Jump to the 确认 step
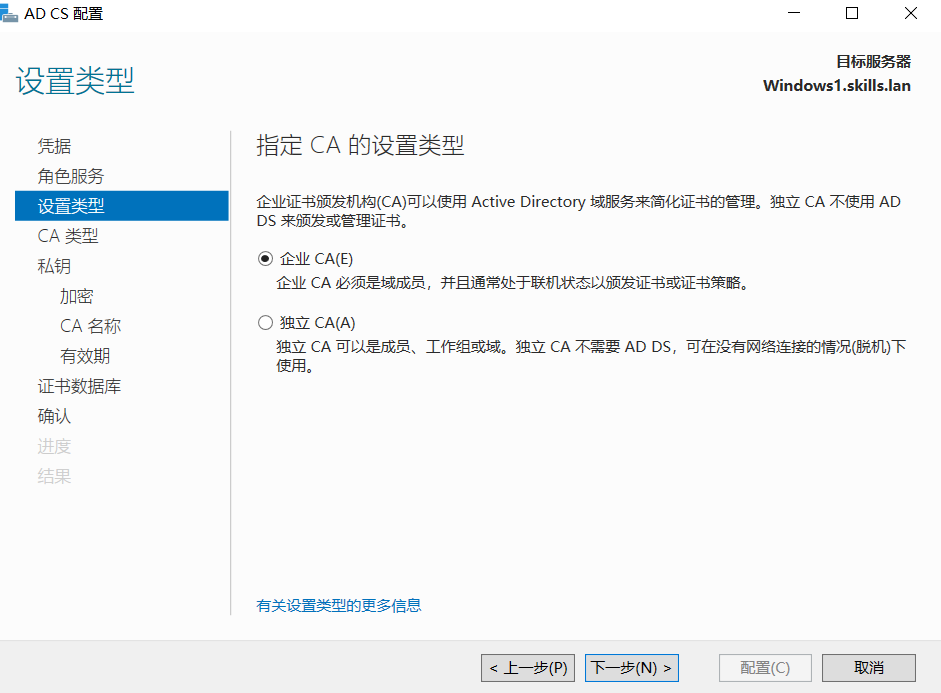Screen dimensions: 941x693 point(55,416)
